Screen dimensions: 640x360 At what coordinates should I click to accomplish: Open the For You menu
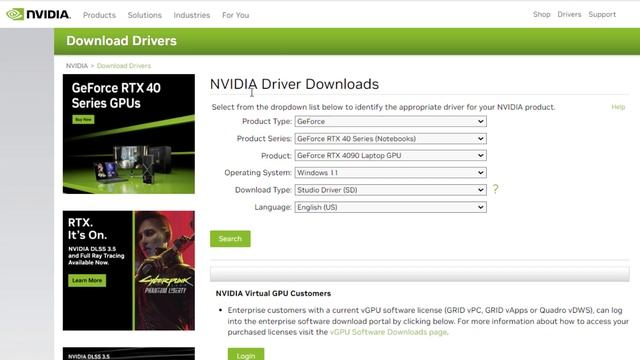point(236,15)
